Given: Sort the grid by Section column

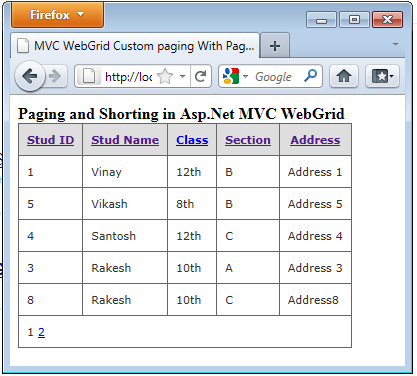Looking at the screenshot, I should point(248,140).
